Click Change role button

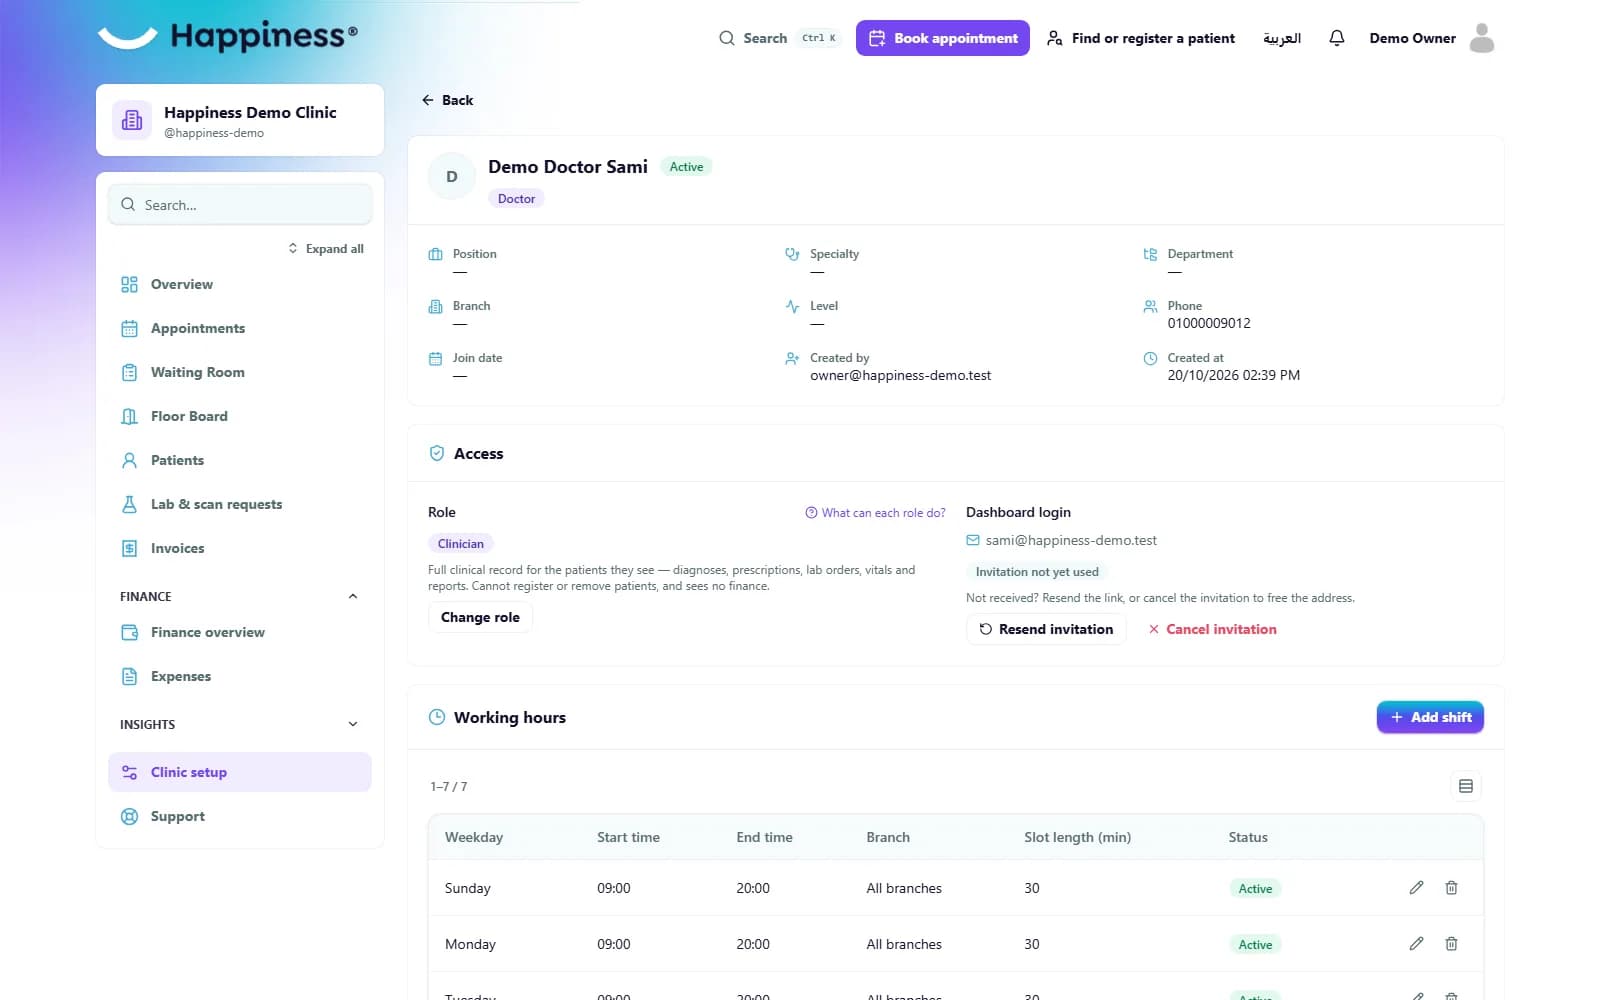point(480,617)
